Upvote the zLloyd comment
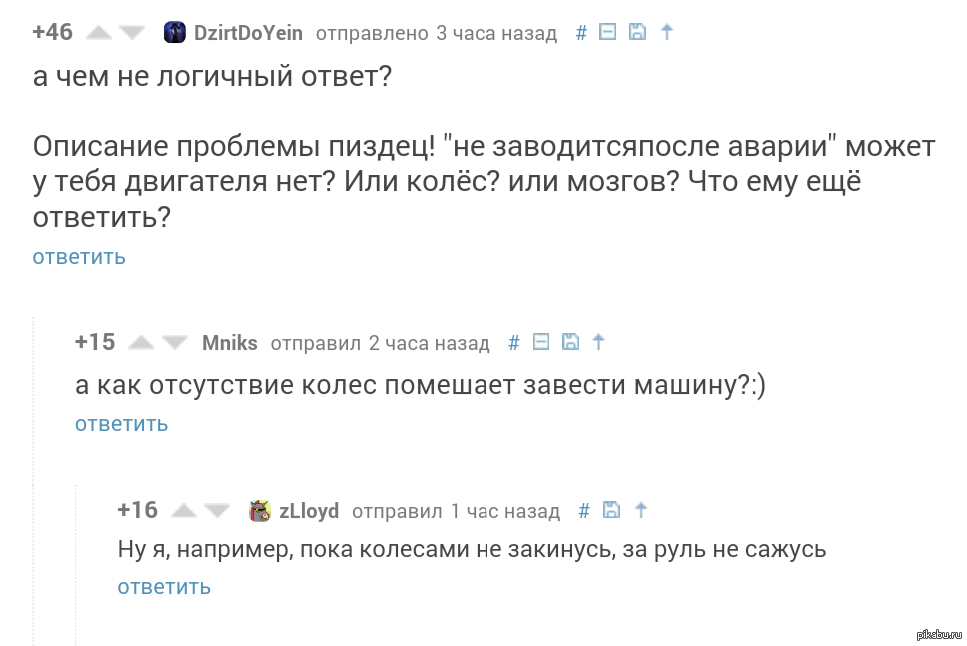The width and height of the screenshot is (967, 646). coord(184,510)
